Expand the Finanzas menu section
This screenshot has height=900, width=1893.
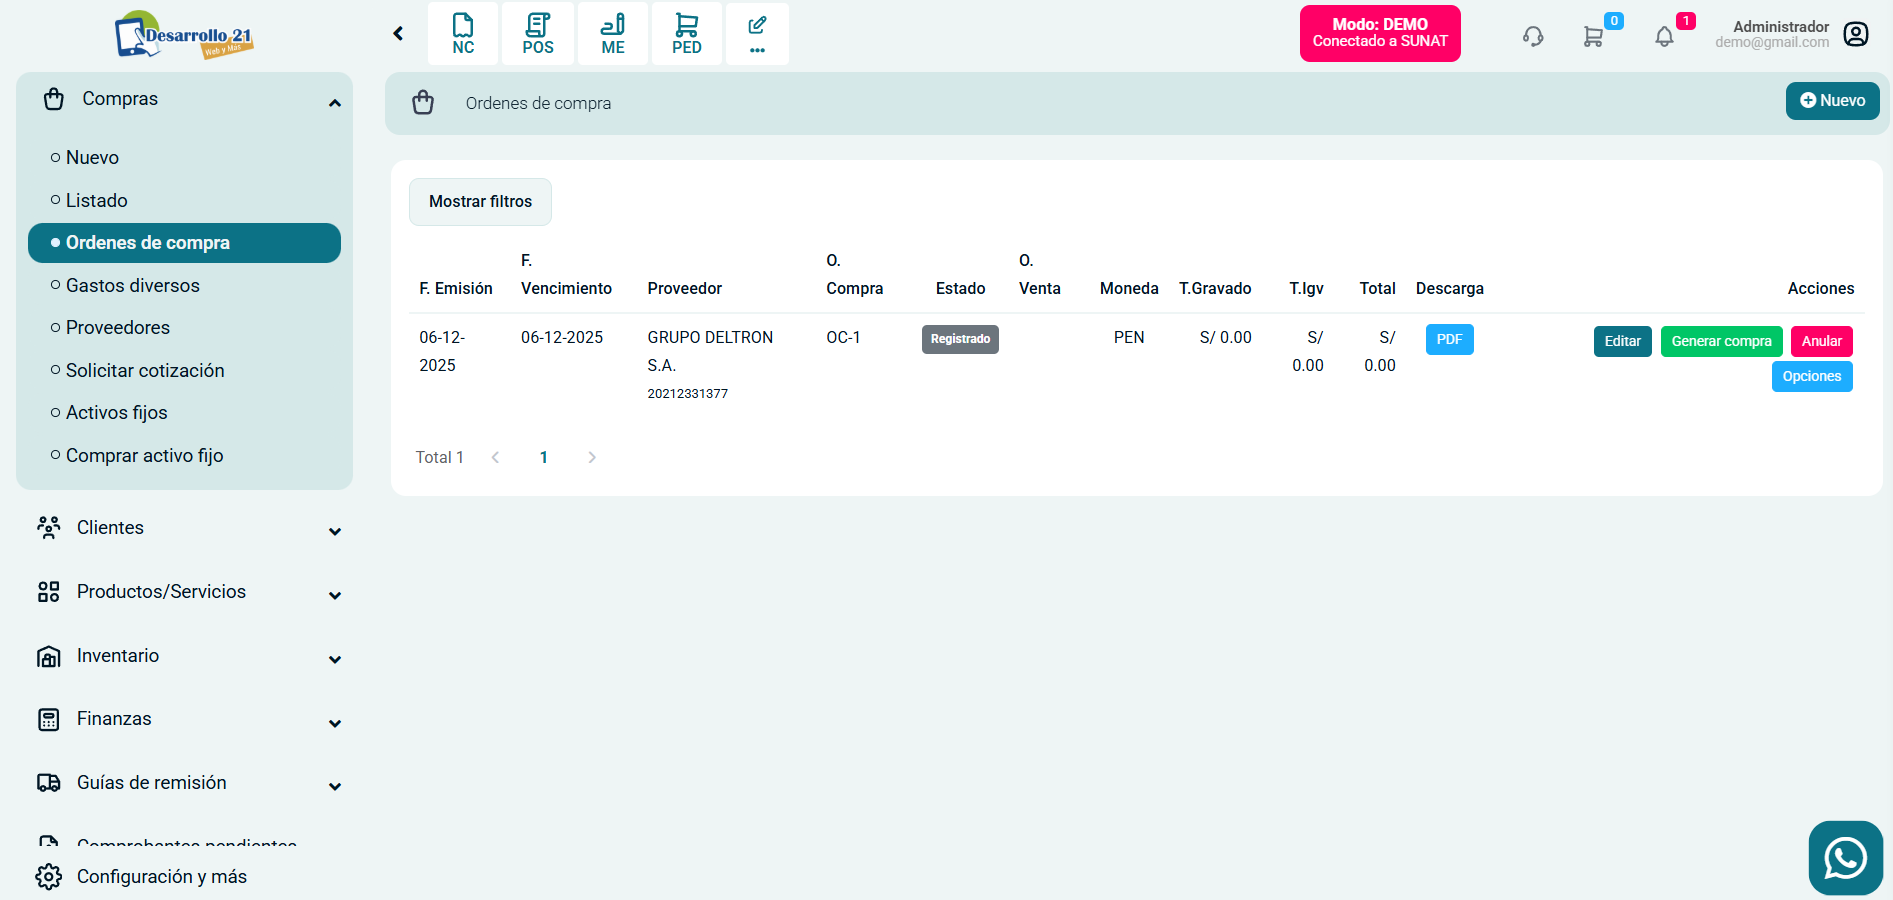[335, 723]
